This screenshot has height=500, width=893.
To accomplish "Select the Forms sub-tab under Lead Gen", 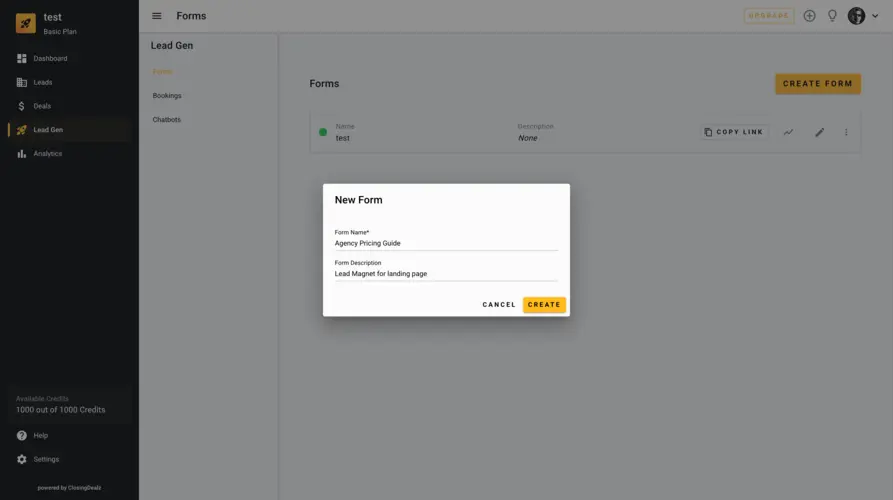I will click(162, 72).
